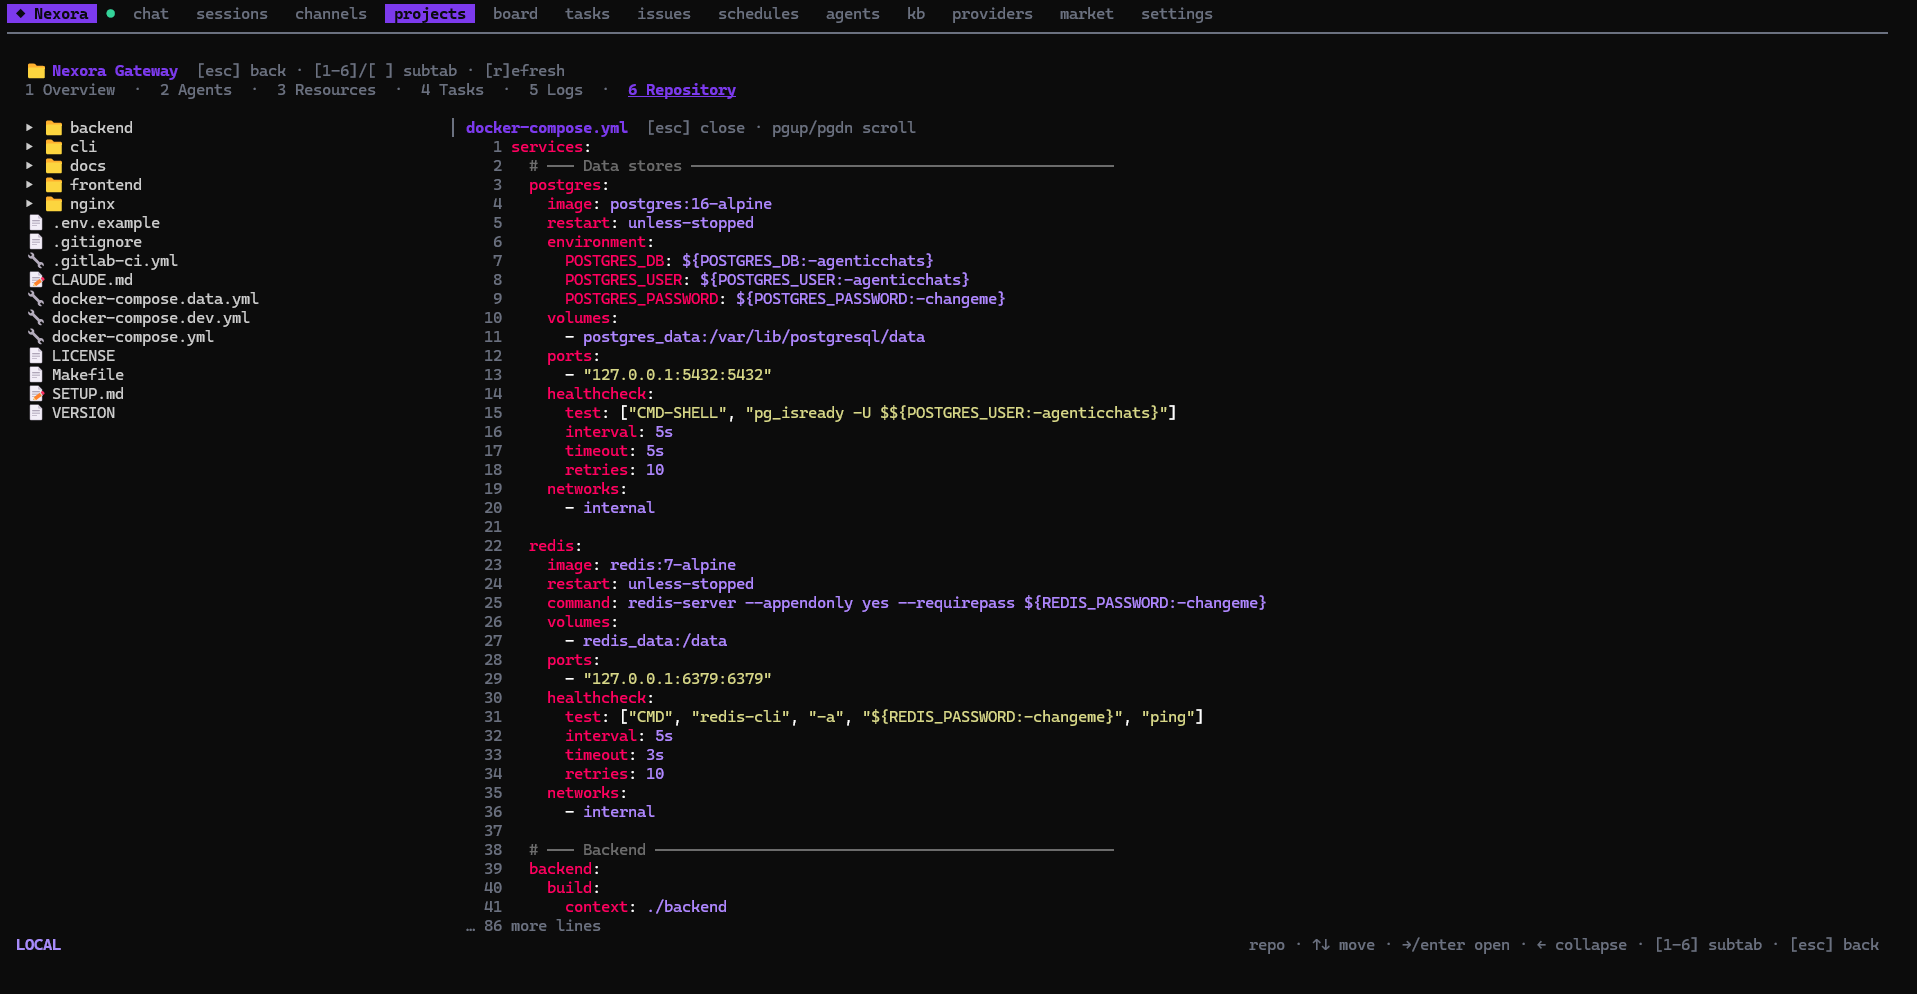Image resolution: width=1917 pixels, height=994 pixels.
Task: Click line 4 'image: postgres:16-alpine'
Action: 659,204
